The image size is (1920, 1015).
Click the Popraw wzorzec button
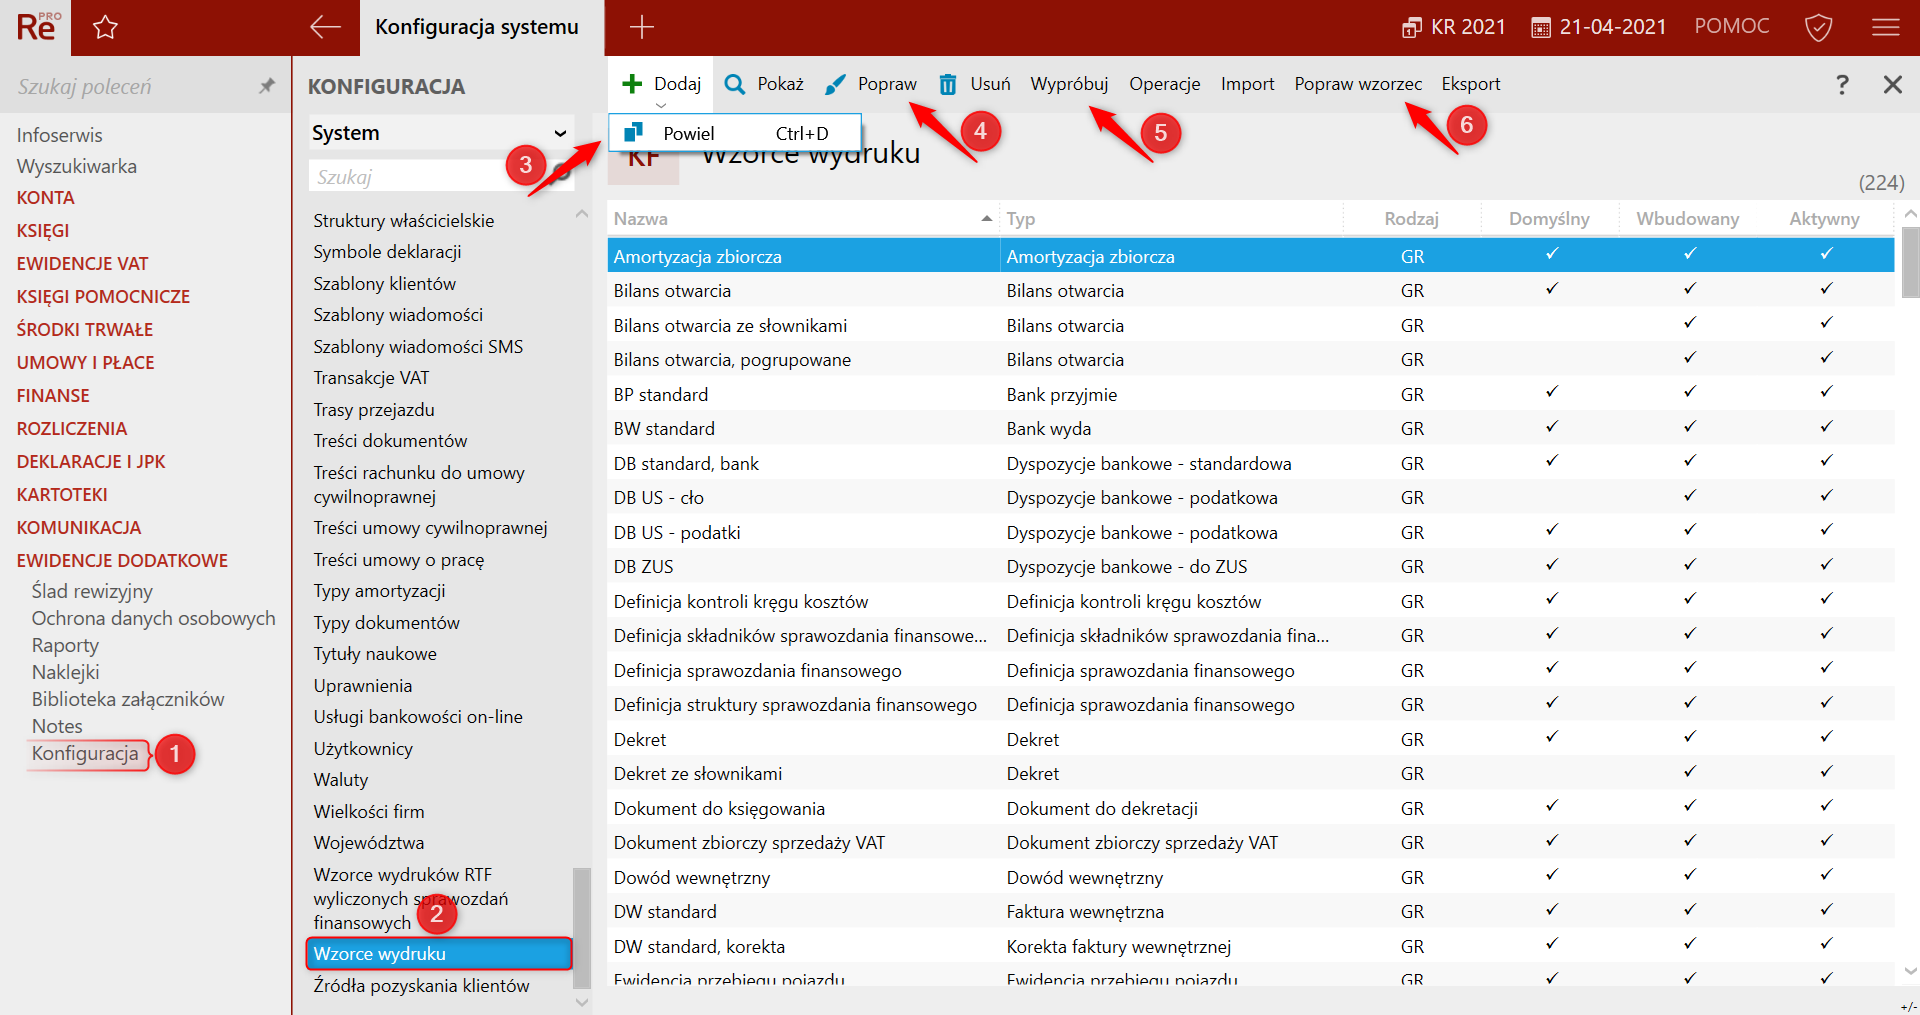click(1357, 84)
